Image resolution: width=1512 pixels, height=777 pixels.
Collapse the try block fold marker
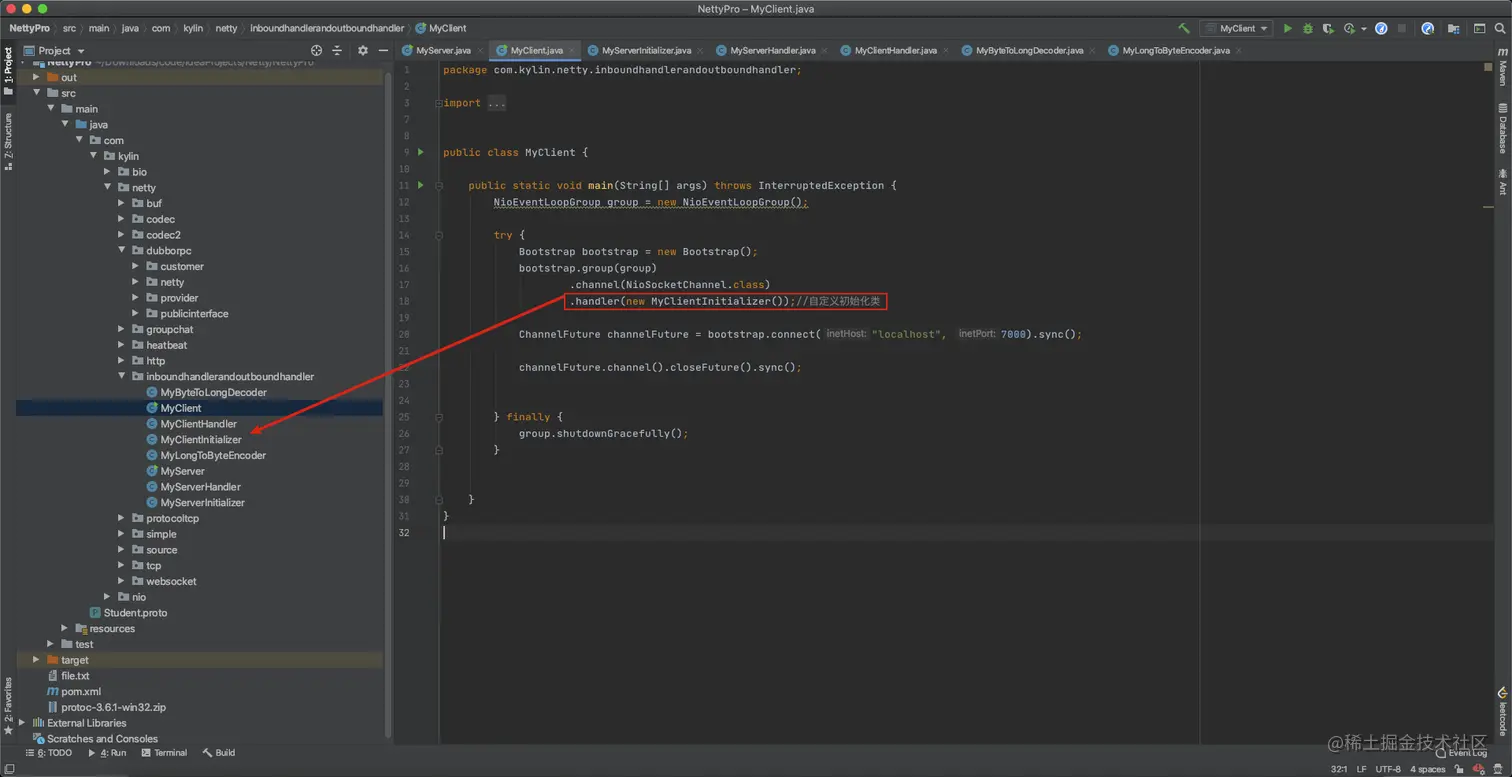click(x=438, y=235)
